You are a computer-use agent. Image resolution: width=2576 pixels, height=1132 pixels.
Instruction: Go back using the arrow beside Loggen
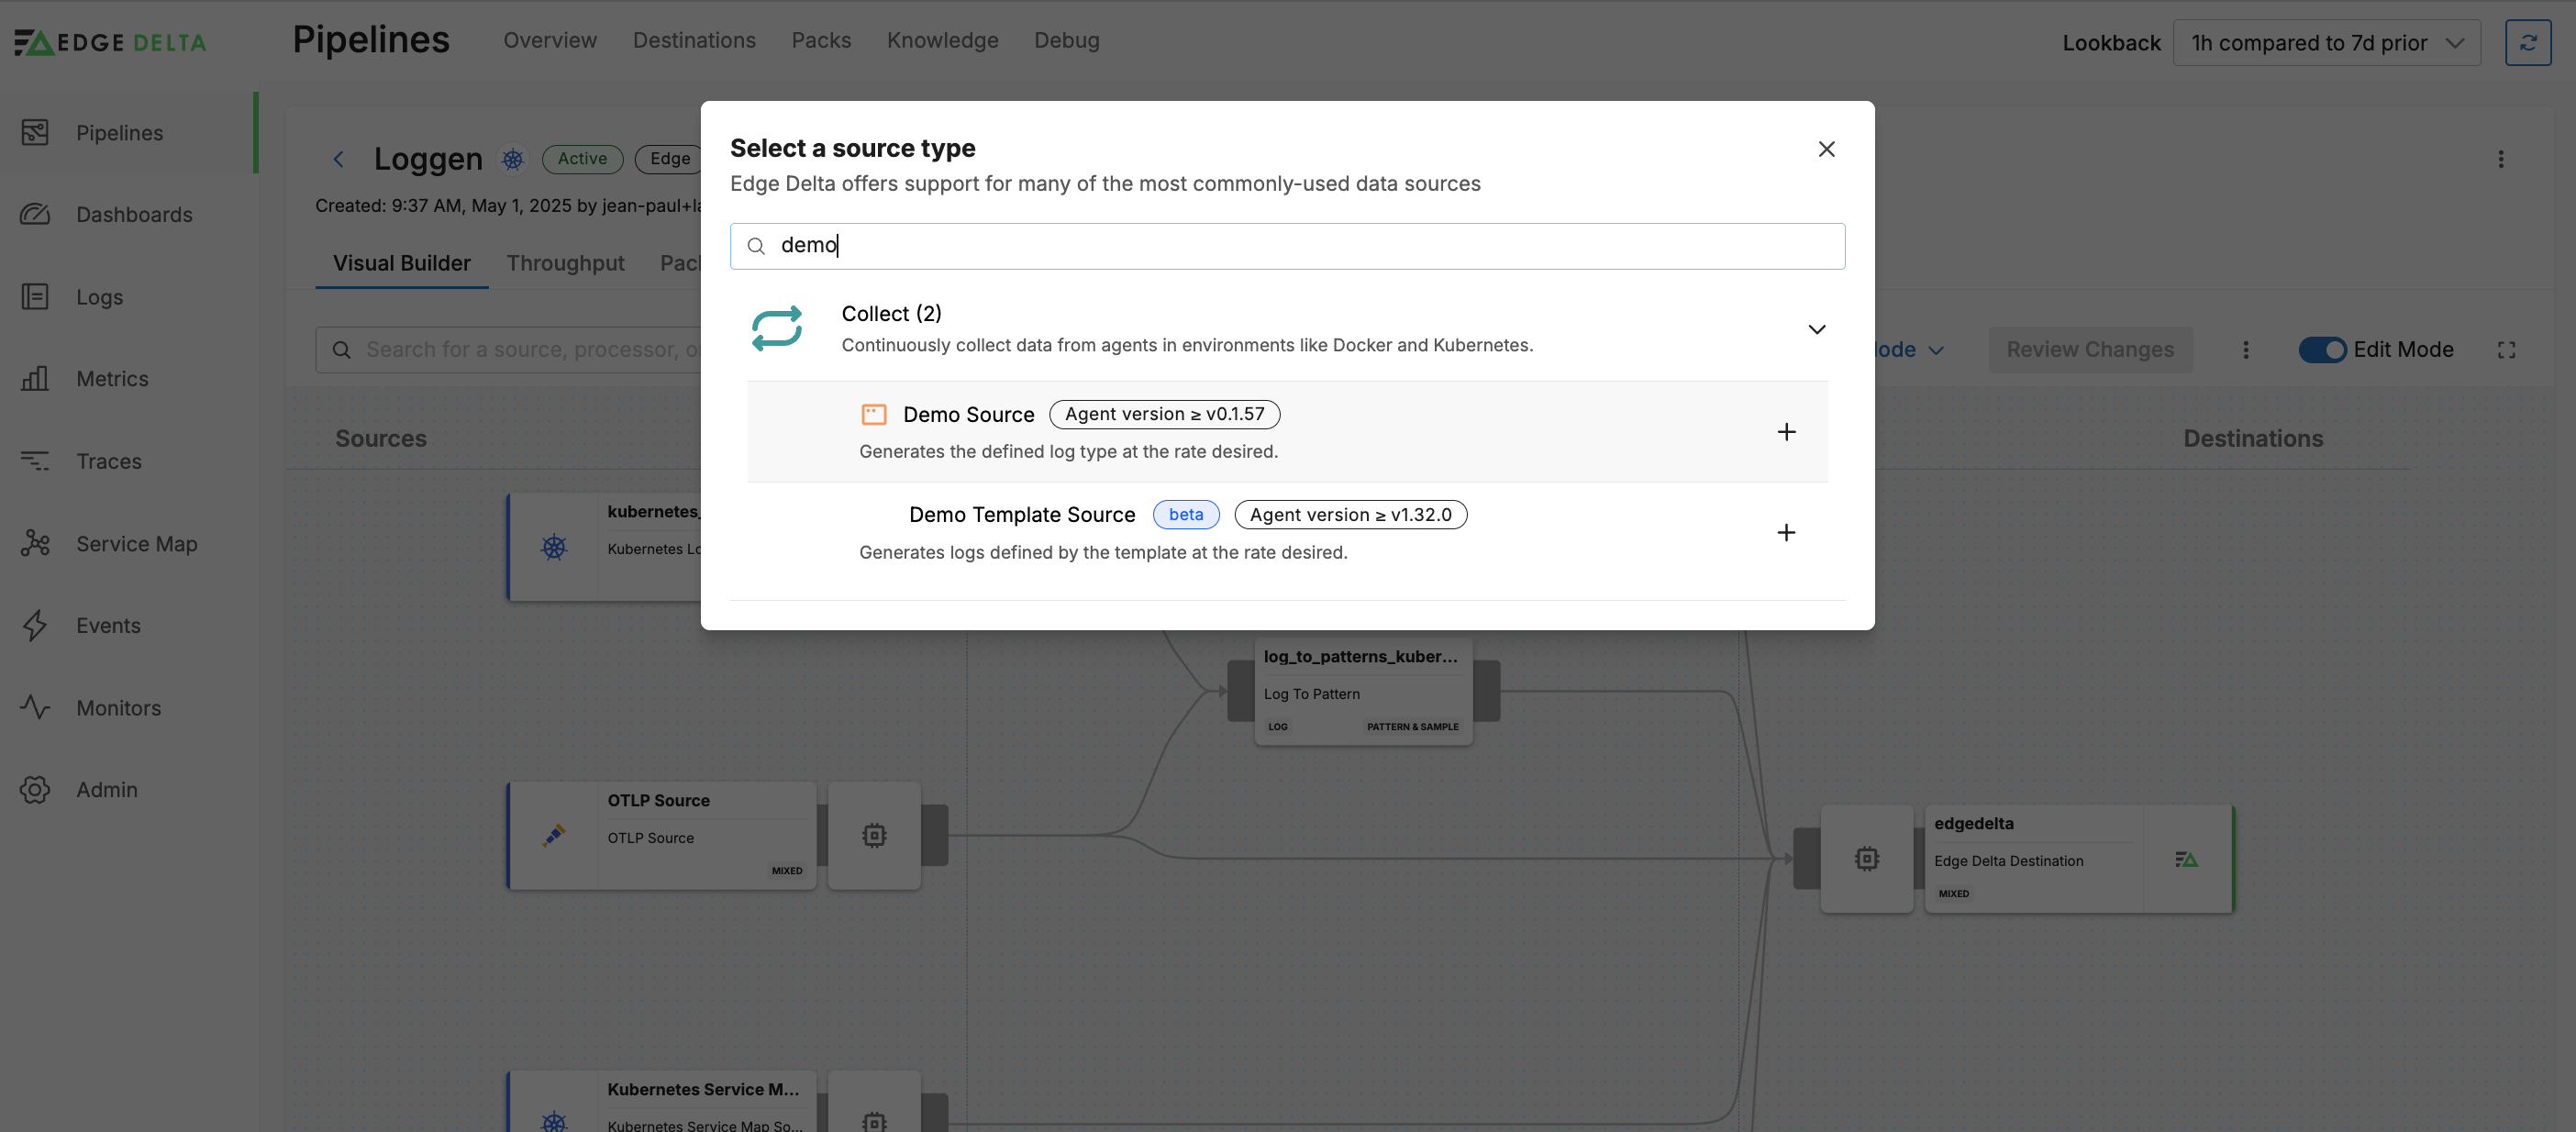(x=338, y=159)
